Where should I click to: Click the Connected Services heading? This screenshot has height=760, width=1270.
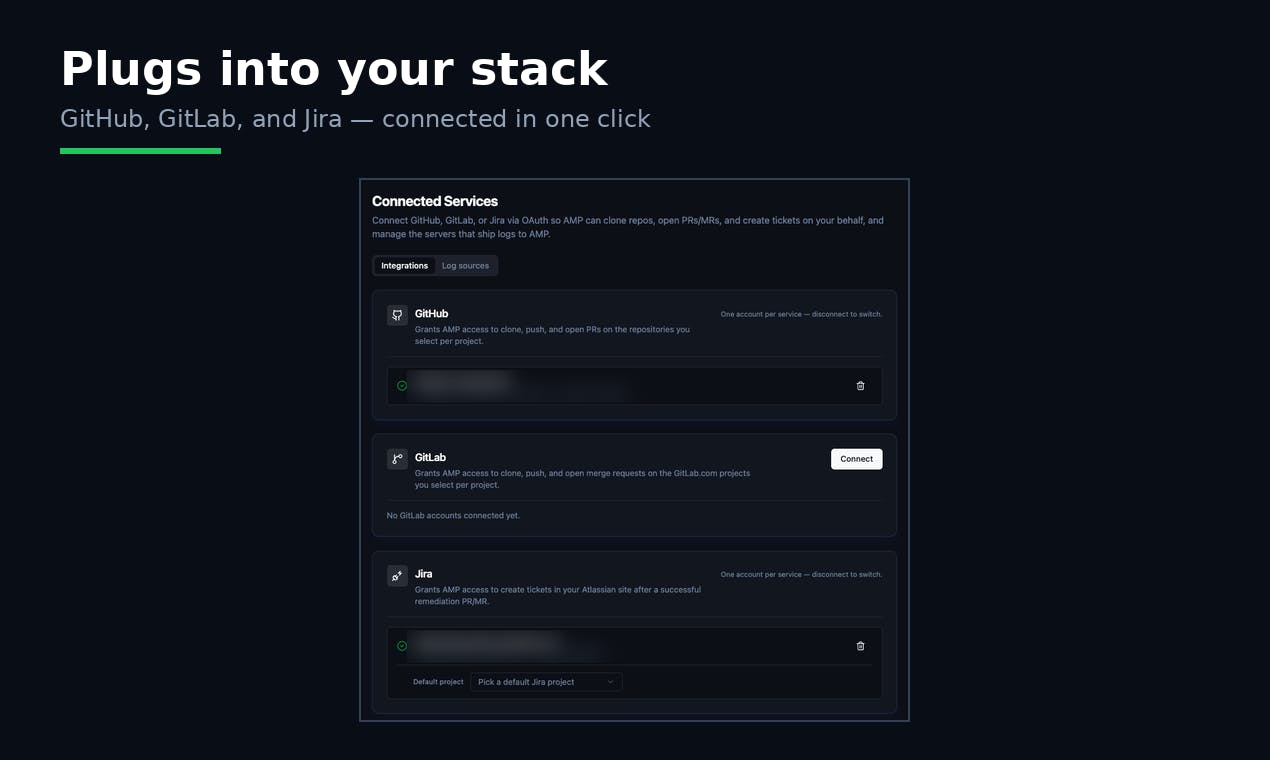click(435, 201)
